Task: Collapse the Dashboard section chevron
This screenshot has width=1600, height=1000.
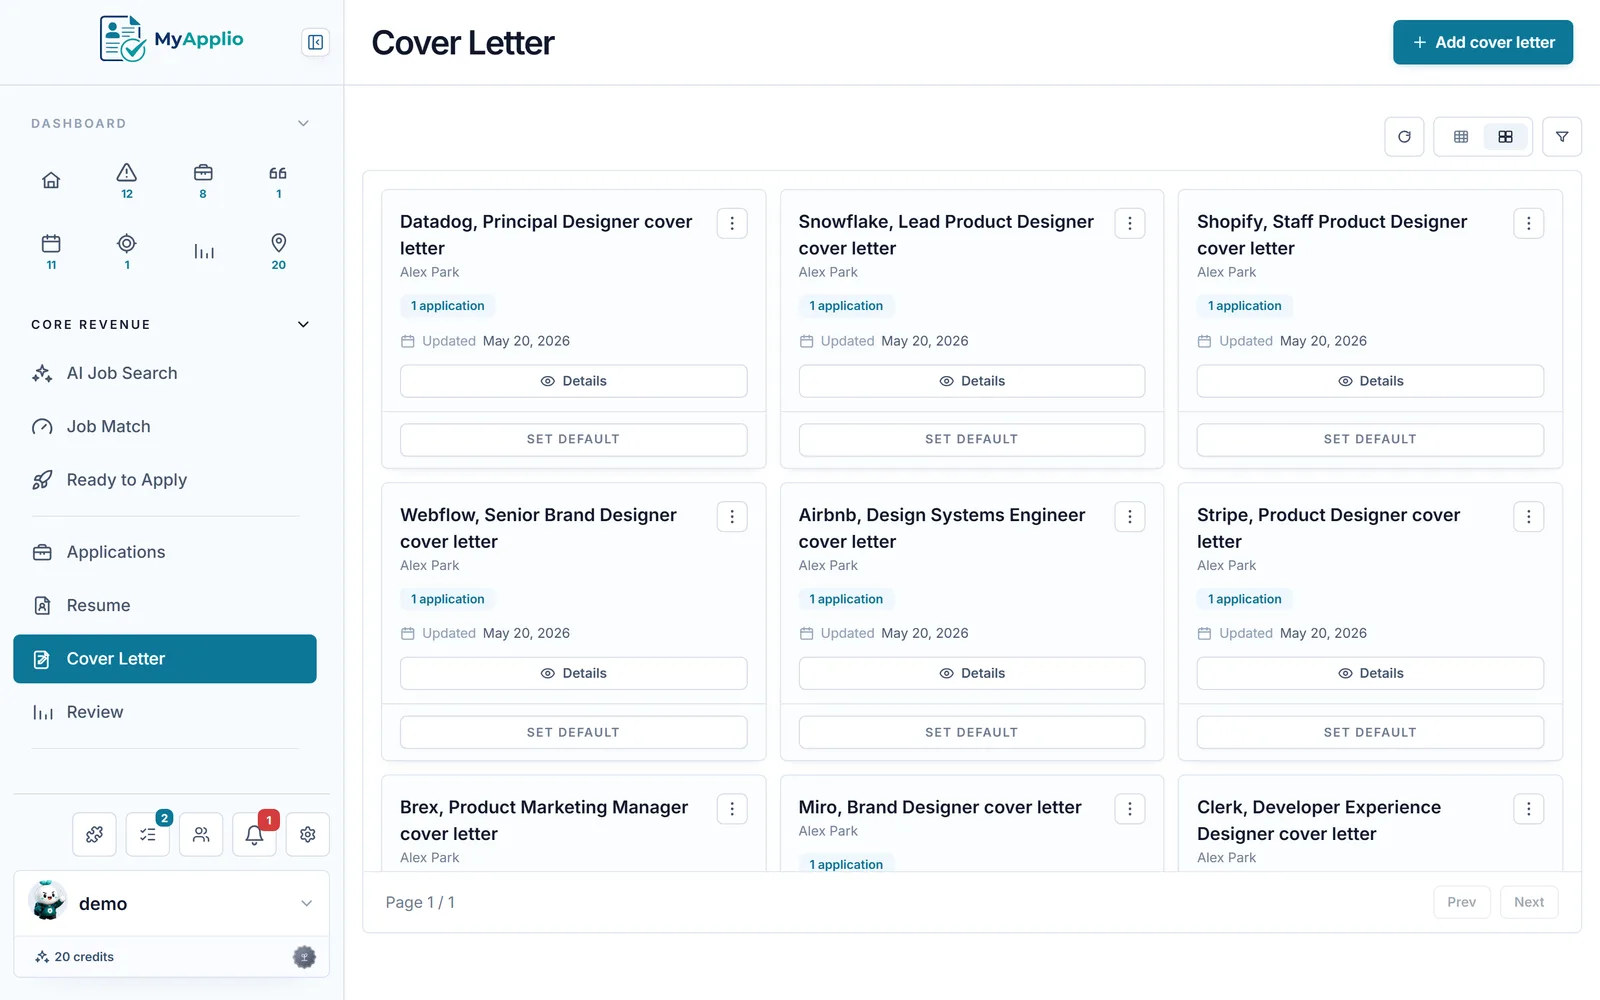Action: pos(303,123)
